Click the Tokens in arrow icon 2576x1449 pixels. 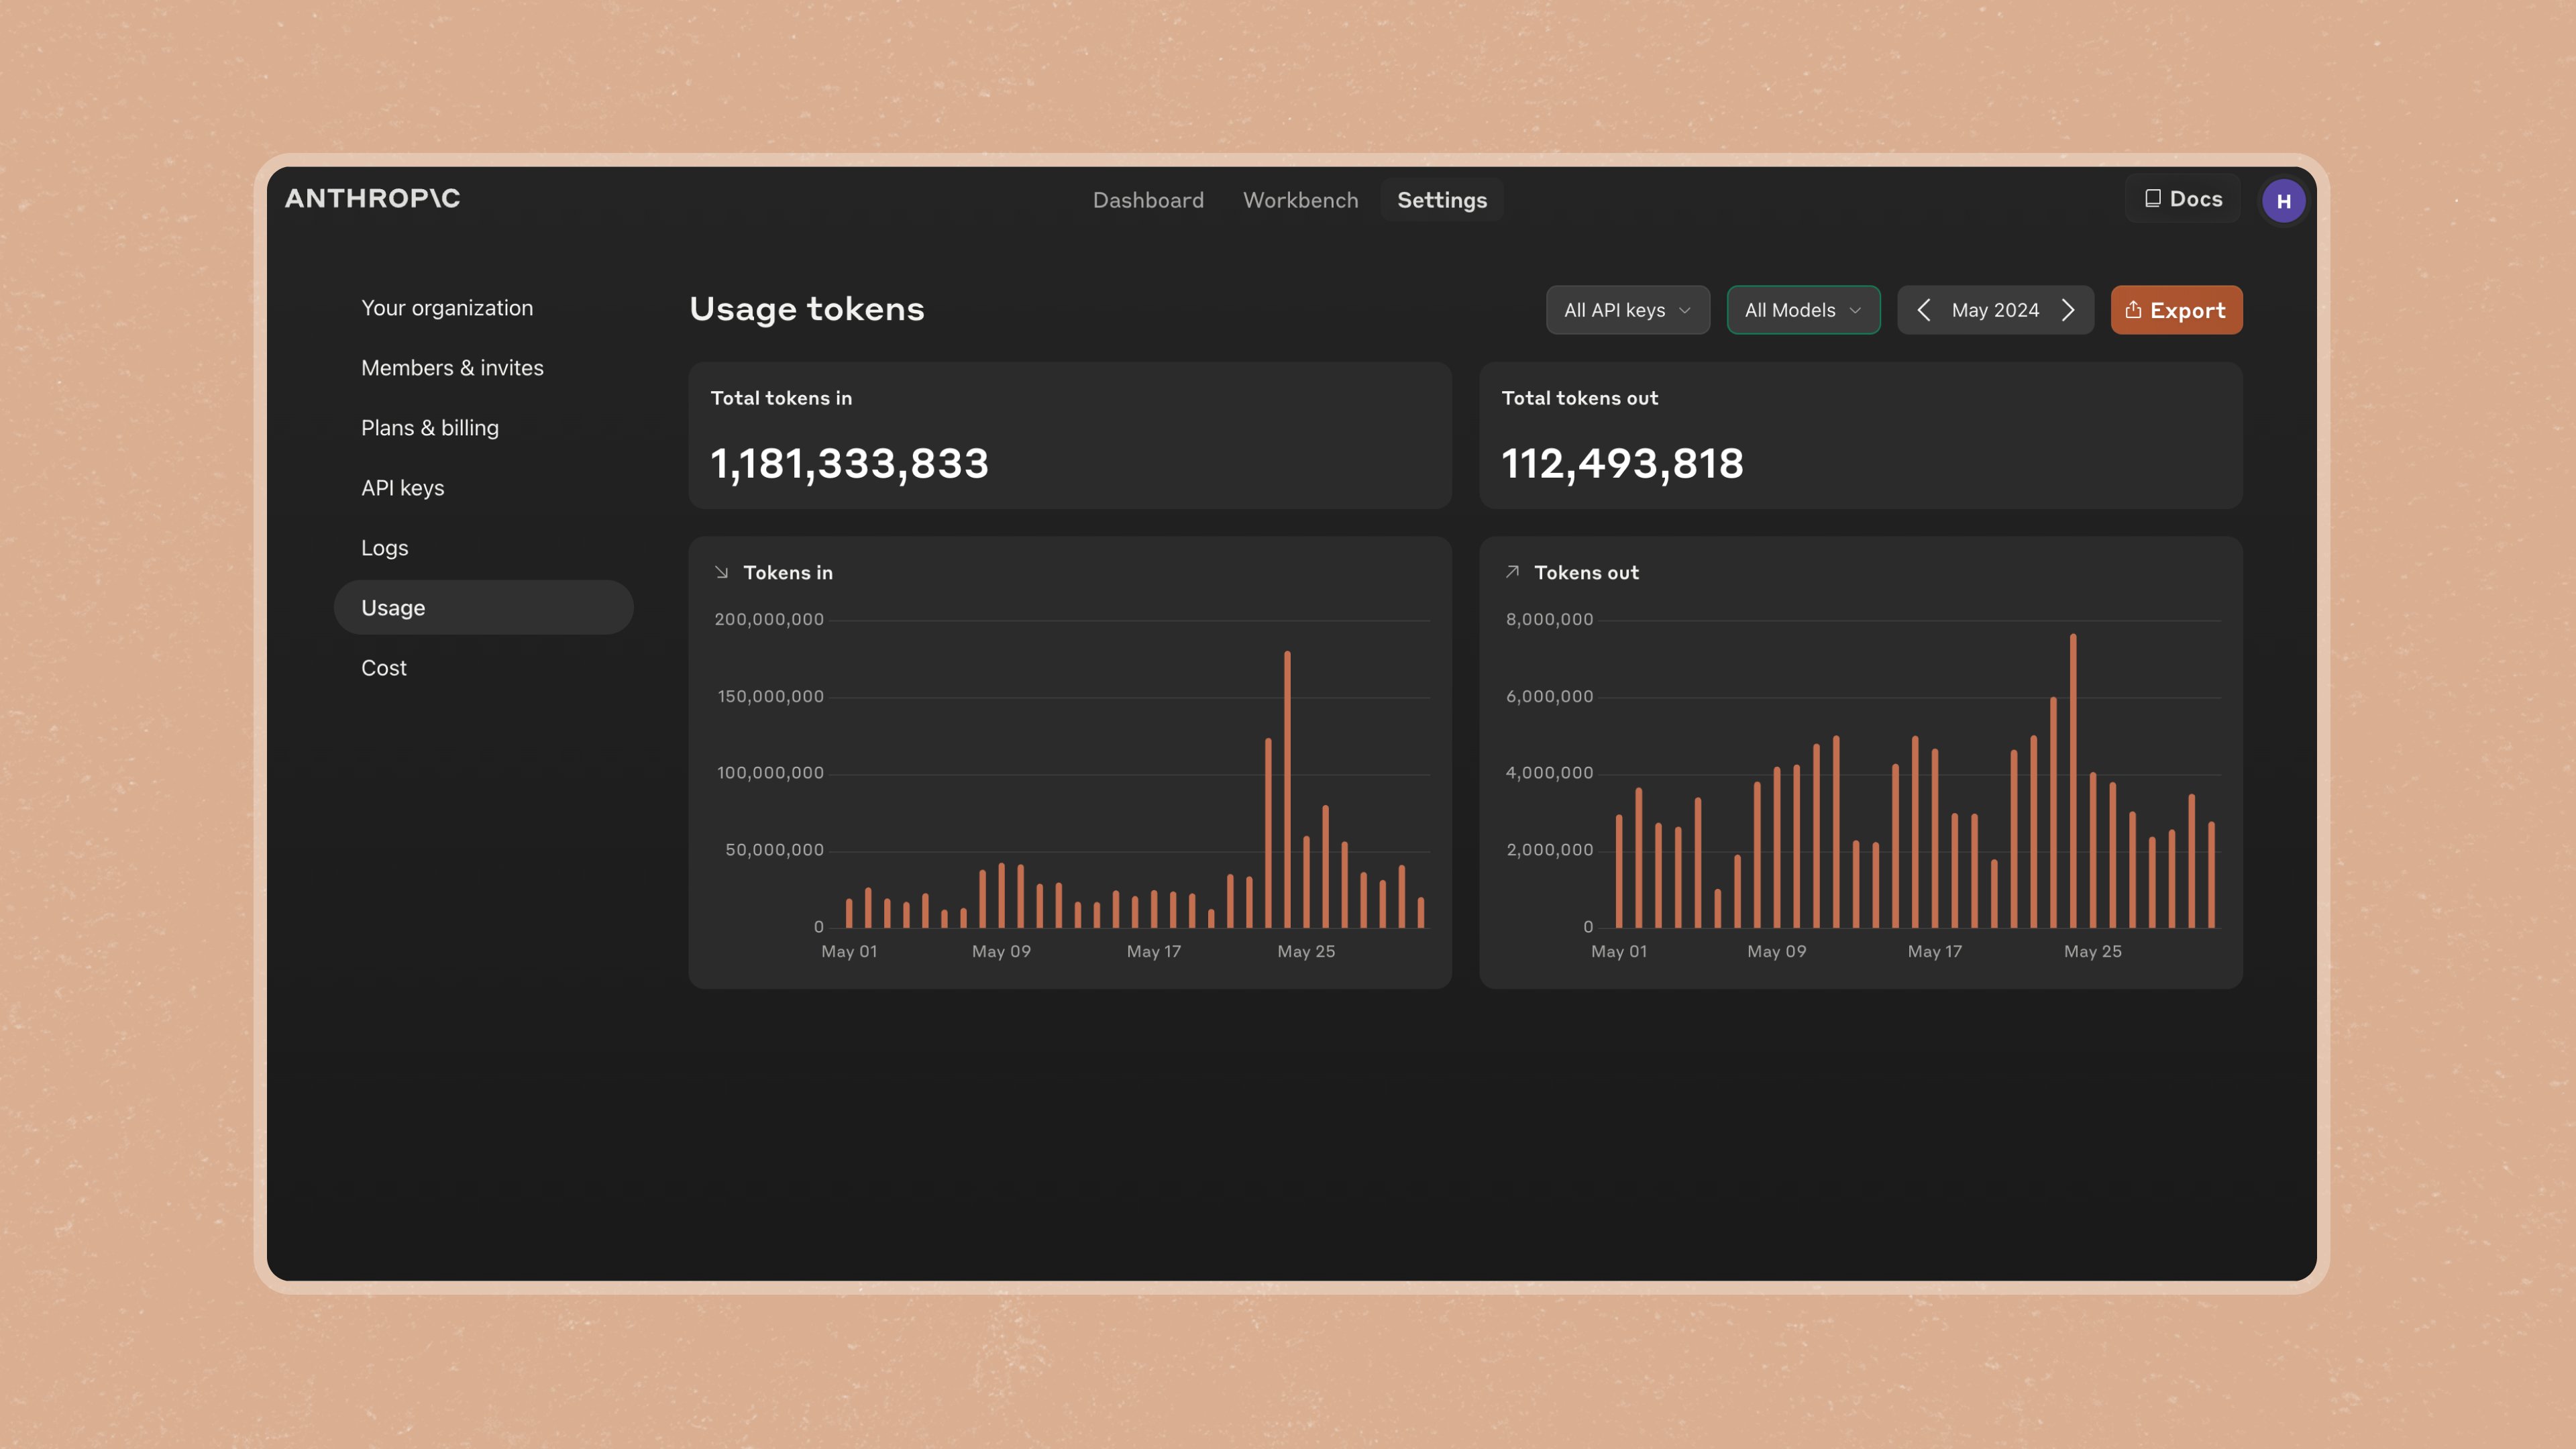pos(721,572)
